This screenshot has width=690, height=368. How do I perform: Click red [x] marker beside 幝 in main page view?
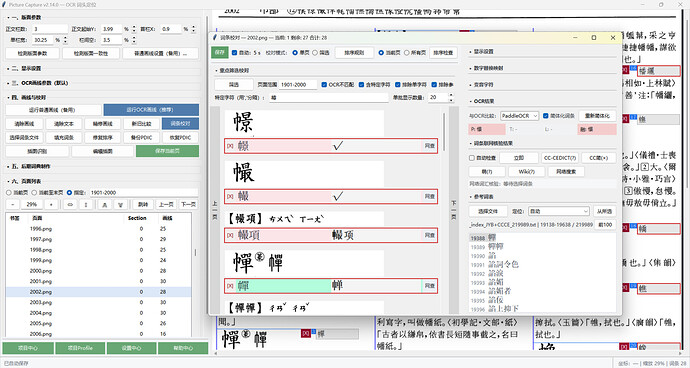pyautogui.click(x=305, y=333)
